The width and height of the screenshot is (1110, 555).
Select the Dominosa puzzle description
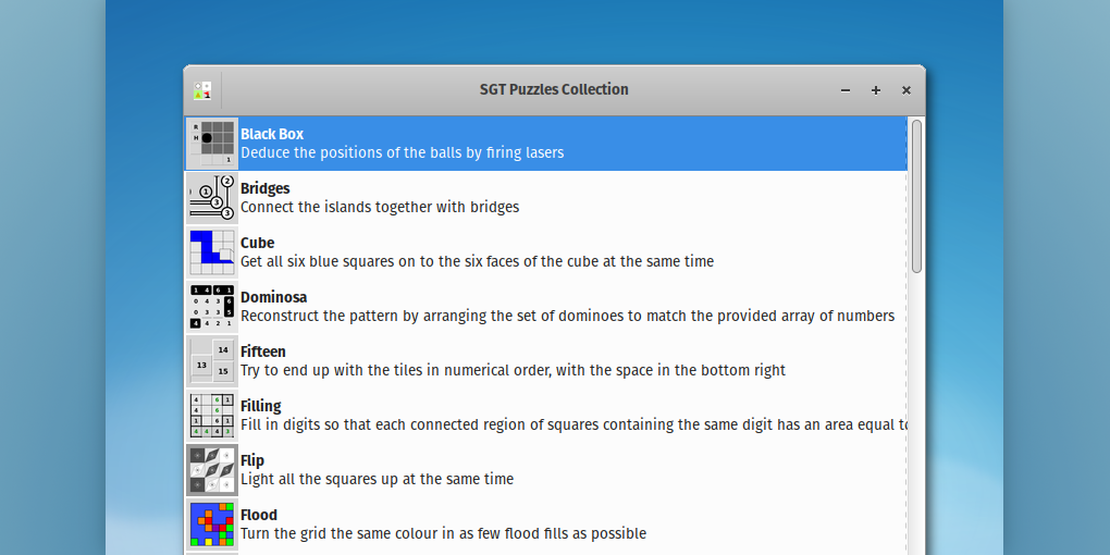point(567,316)
